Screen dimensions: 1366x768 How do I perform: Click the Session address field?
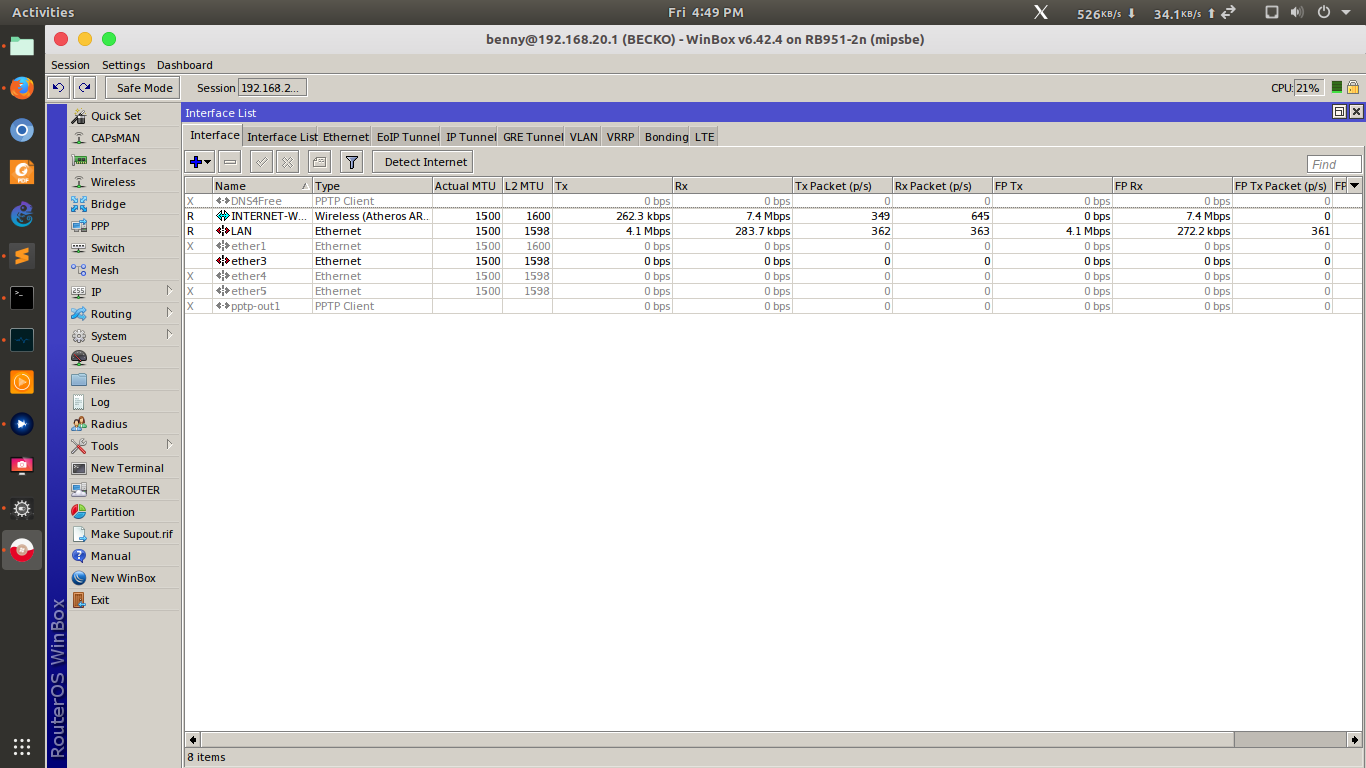[272, 88]
